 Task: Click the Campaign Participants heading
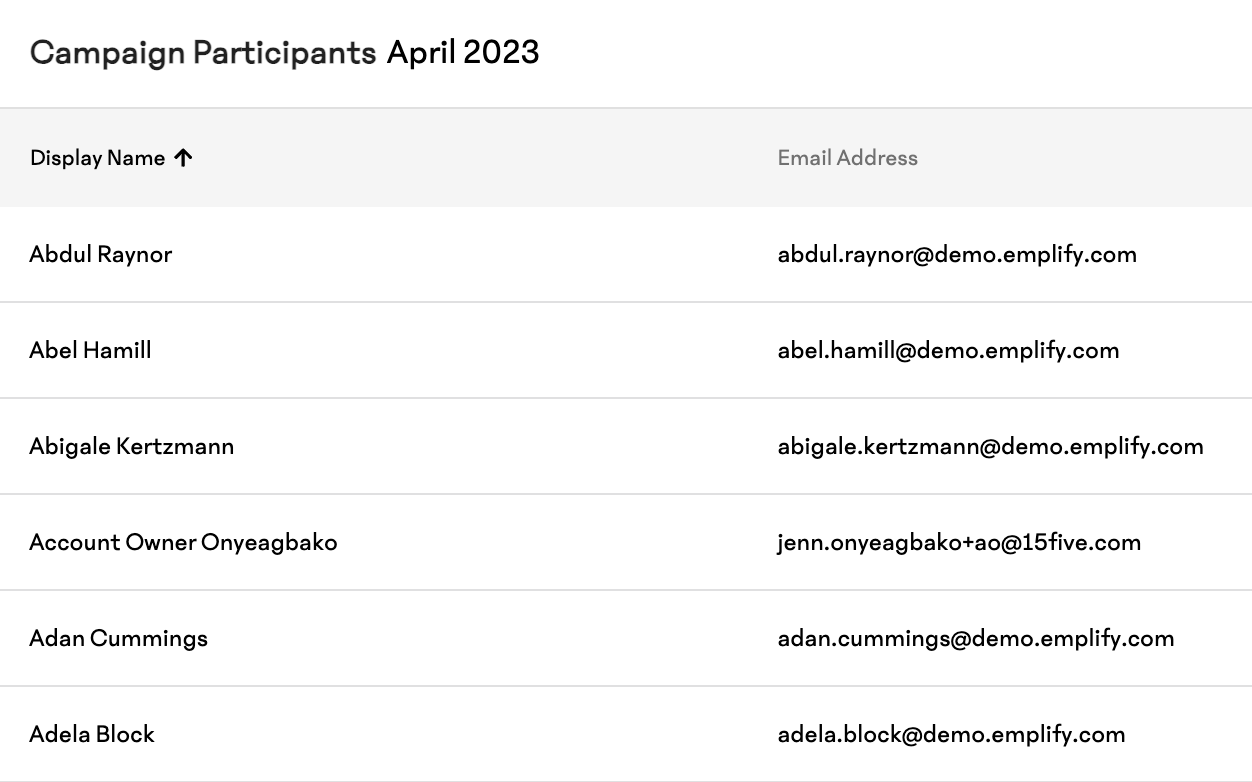(x=203, y=52)
